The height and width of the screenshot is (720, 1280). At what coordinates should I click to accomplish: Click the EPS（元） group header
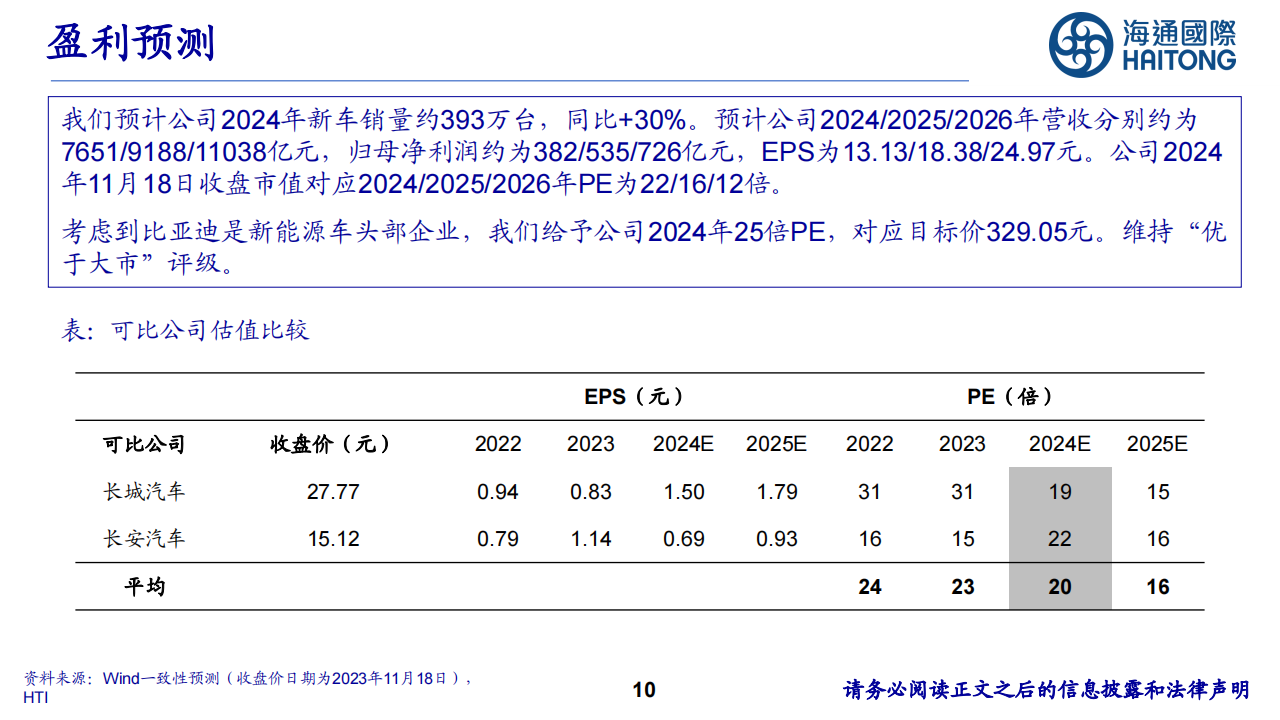pos(636,397)
